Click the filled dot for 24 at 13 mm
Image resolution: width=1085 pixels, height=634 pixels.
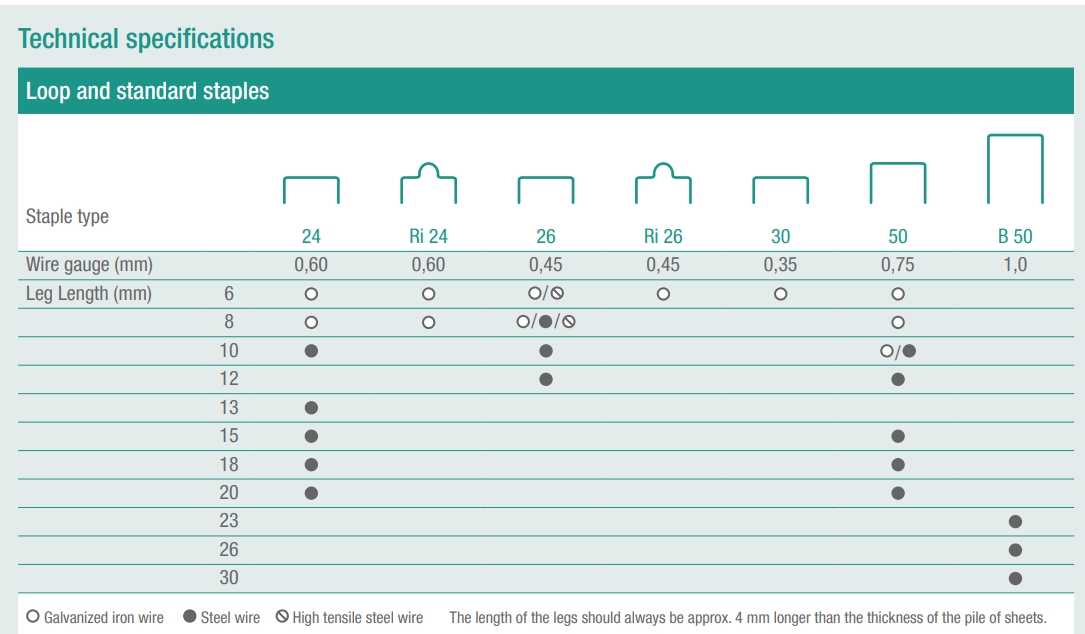click(x=311, y=408)
